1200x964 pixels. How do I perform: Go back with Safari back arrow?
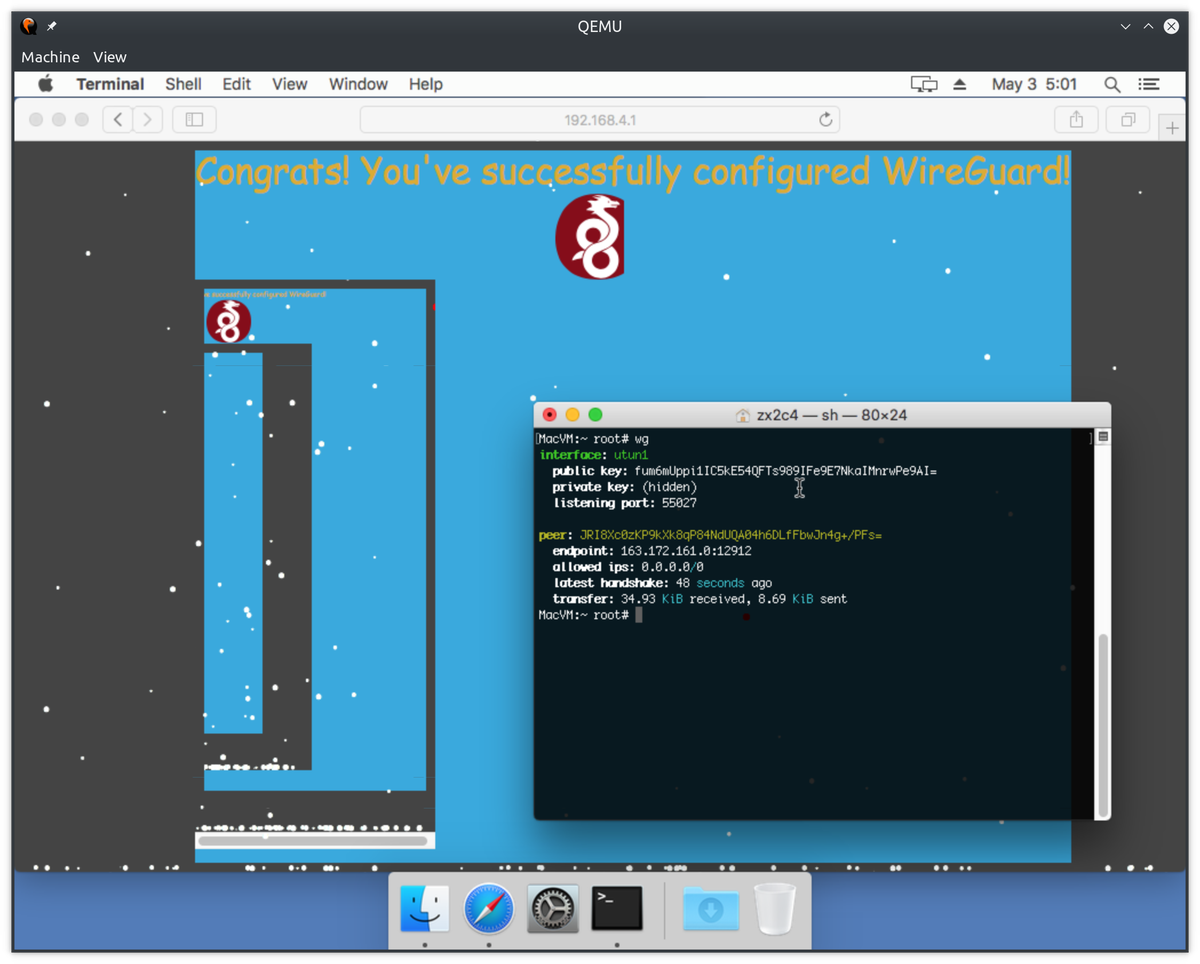(118, 120)
